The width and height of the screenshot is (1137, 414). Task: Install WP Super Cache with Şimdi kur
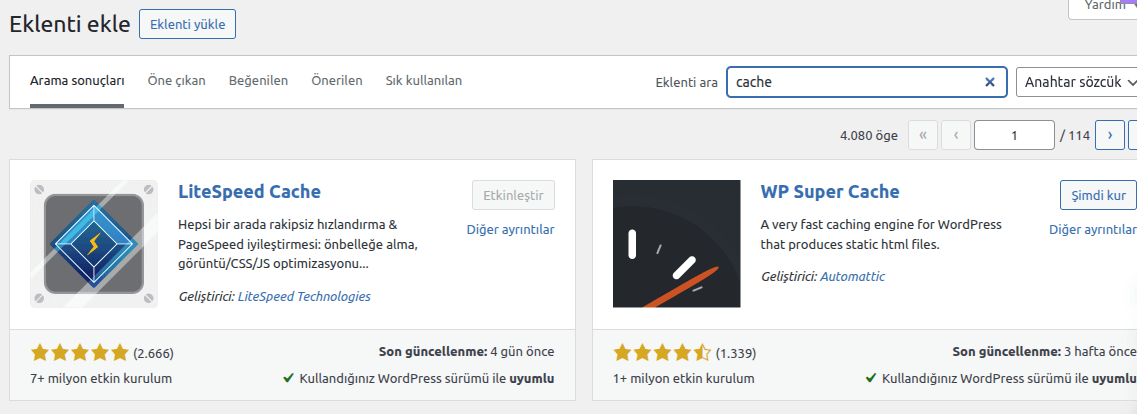click(1097, 195)
